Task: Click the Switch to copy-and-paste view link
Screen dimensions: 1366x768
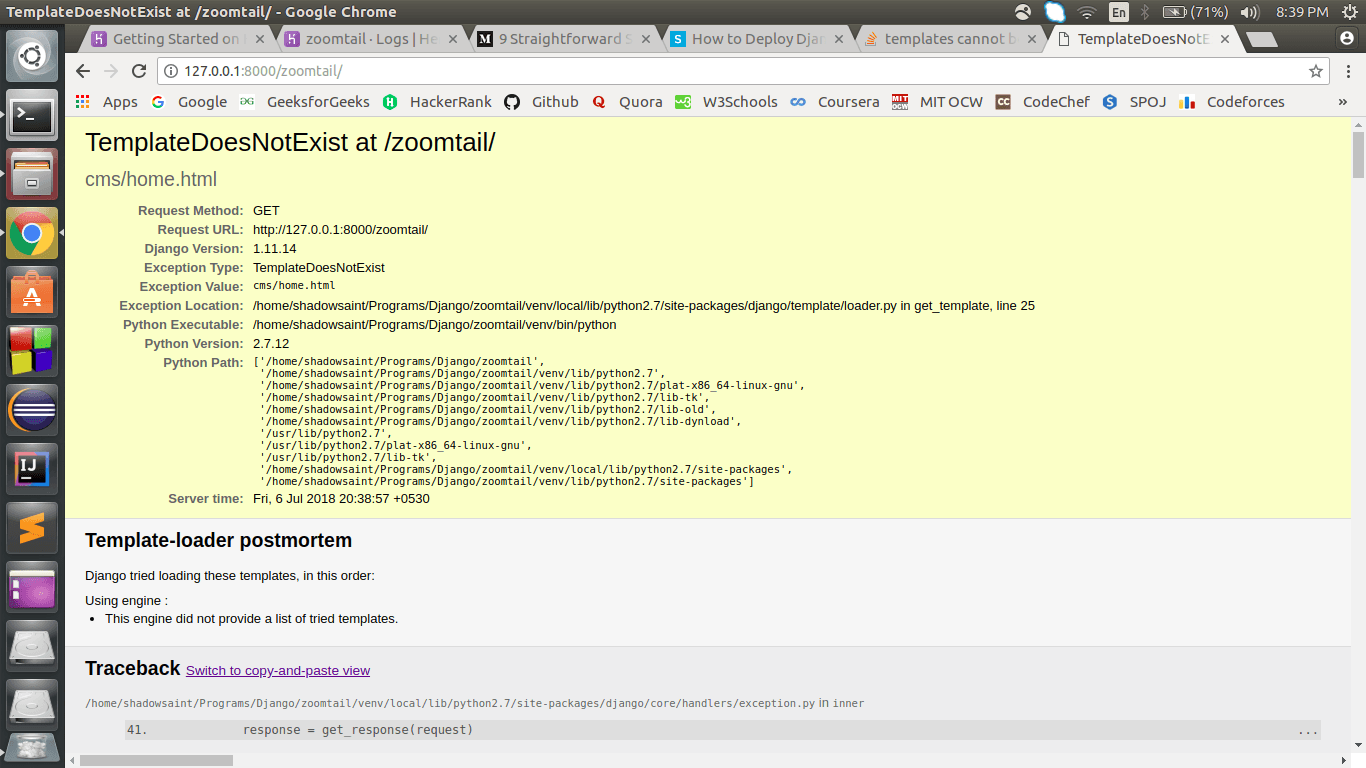Action: [x=277, y=671]
